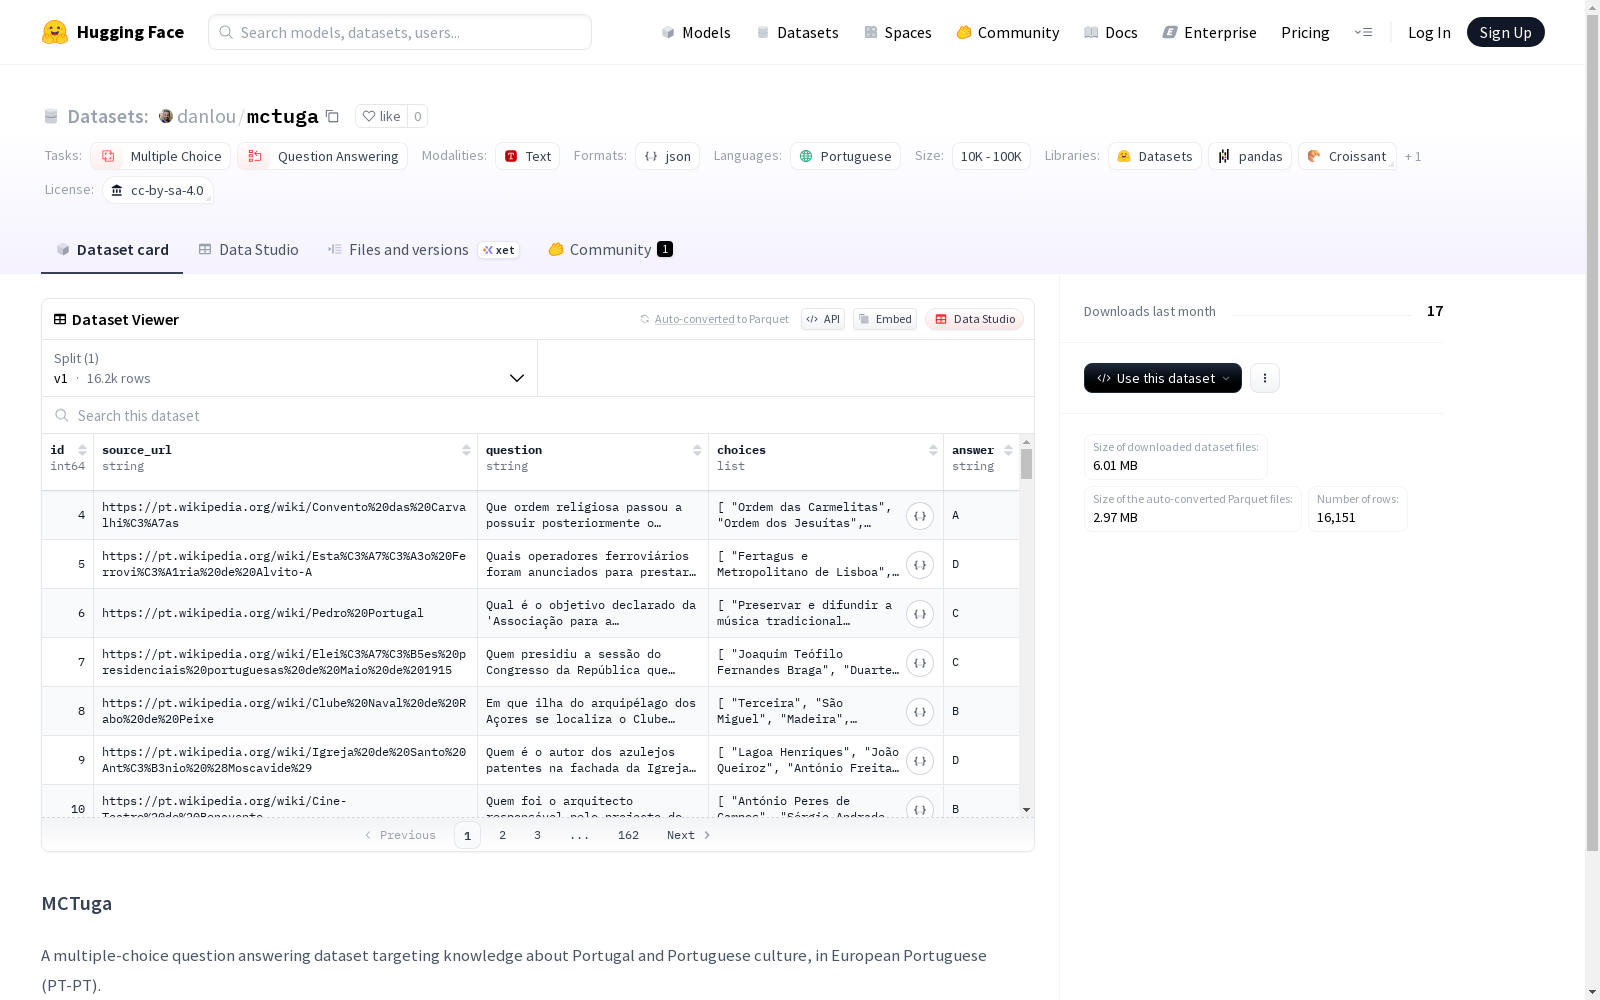The width and height of the screenshot is (1600, 1000).
Task: Go to the Pricing page
Action: [1305, 32]
